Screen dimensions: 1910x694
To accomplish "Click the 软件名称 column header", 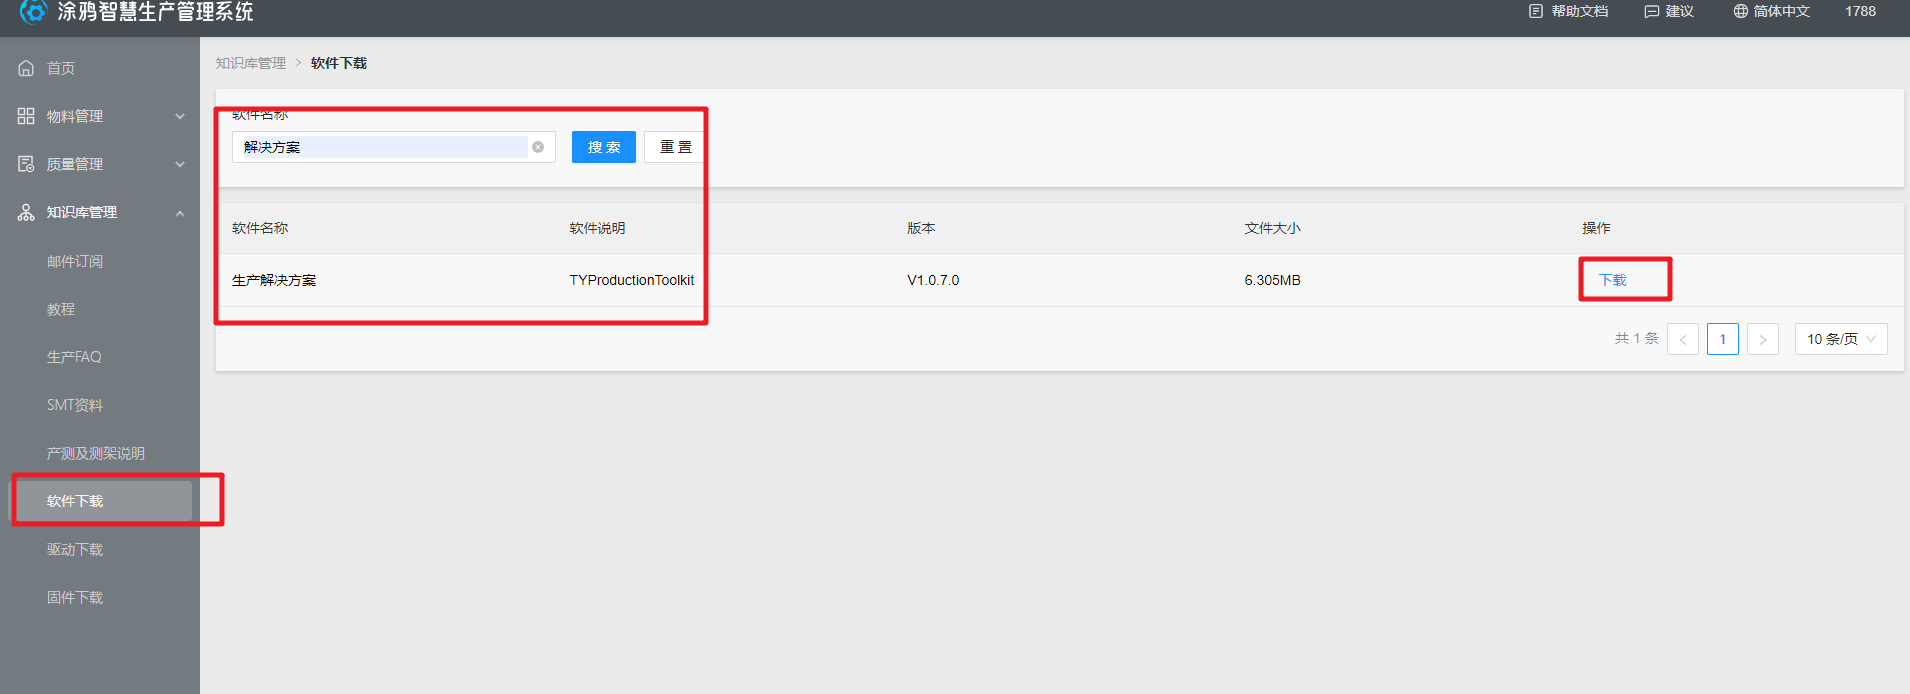I will click(260, 228).
